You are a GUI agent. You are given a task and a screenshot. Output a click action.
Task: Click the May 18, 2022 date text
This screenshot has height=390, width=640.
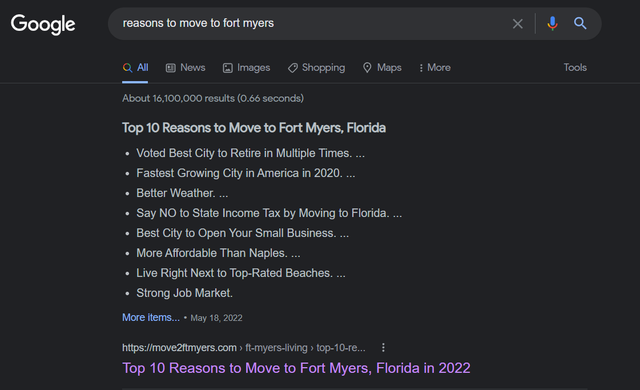(216, 318)
